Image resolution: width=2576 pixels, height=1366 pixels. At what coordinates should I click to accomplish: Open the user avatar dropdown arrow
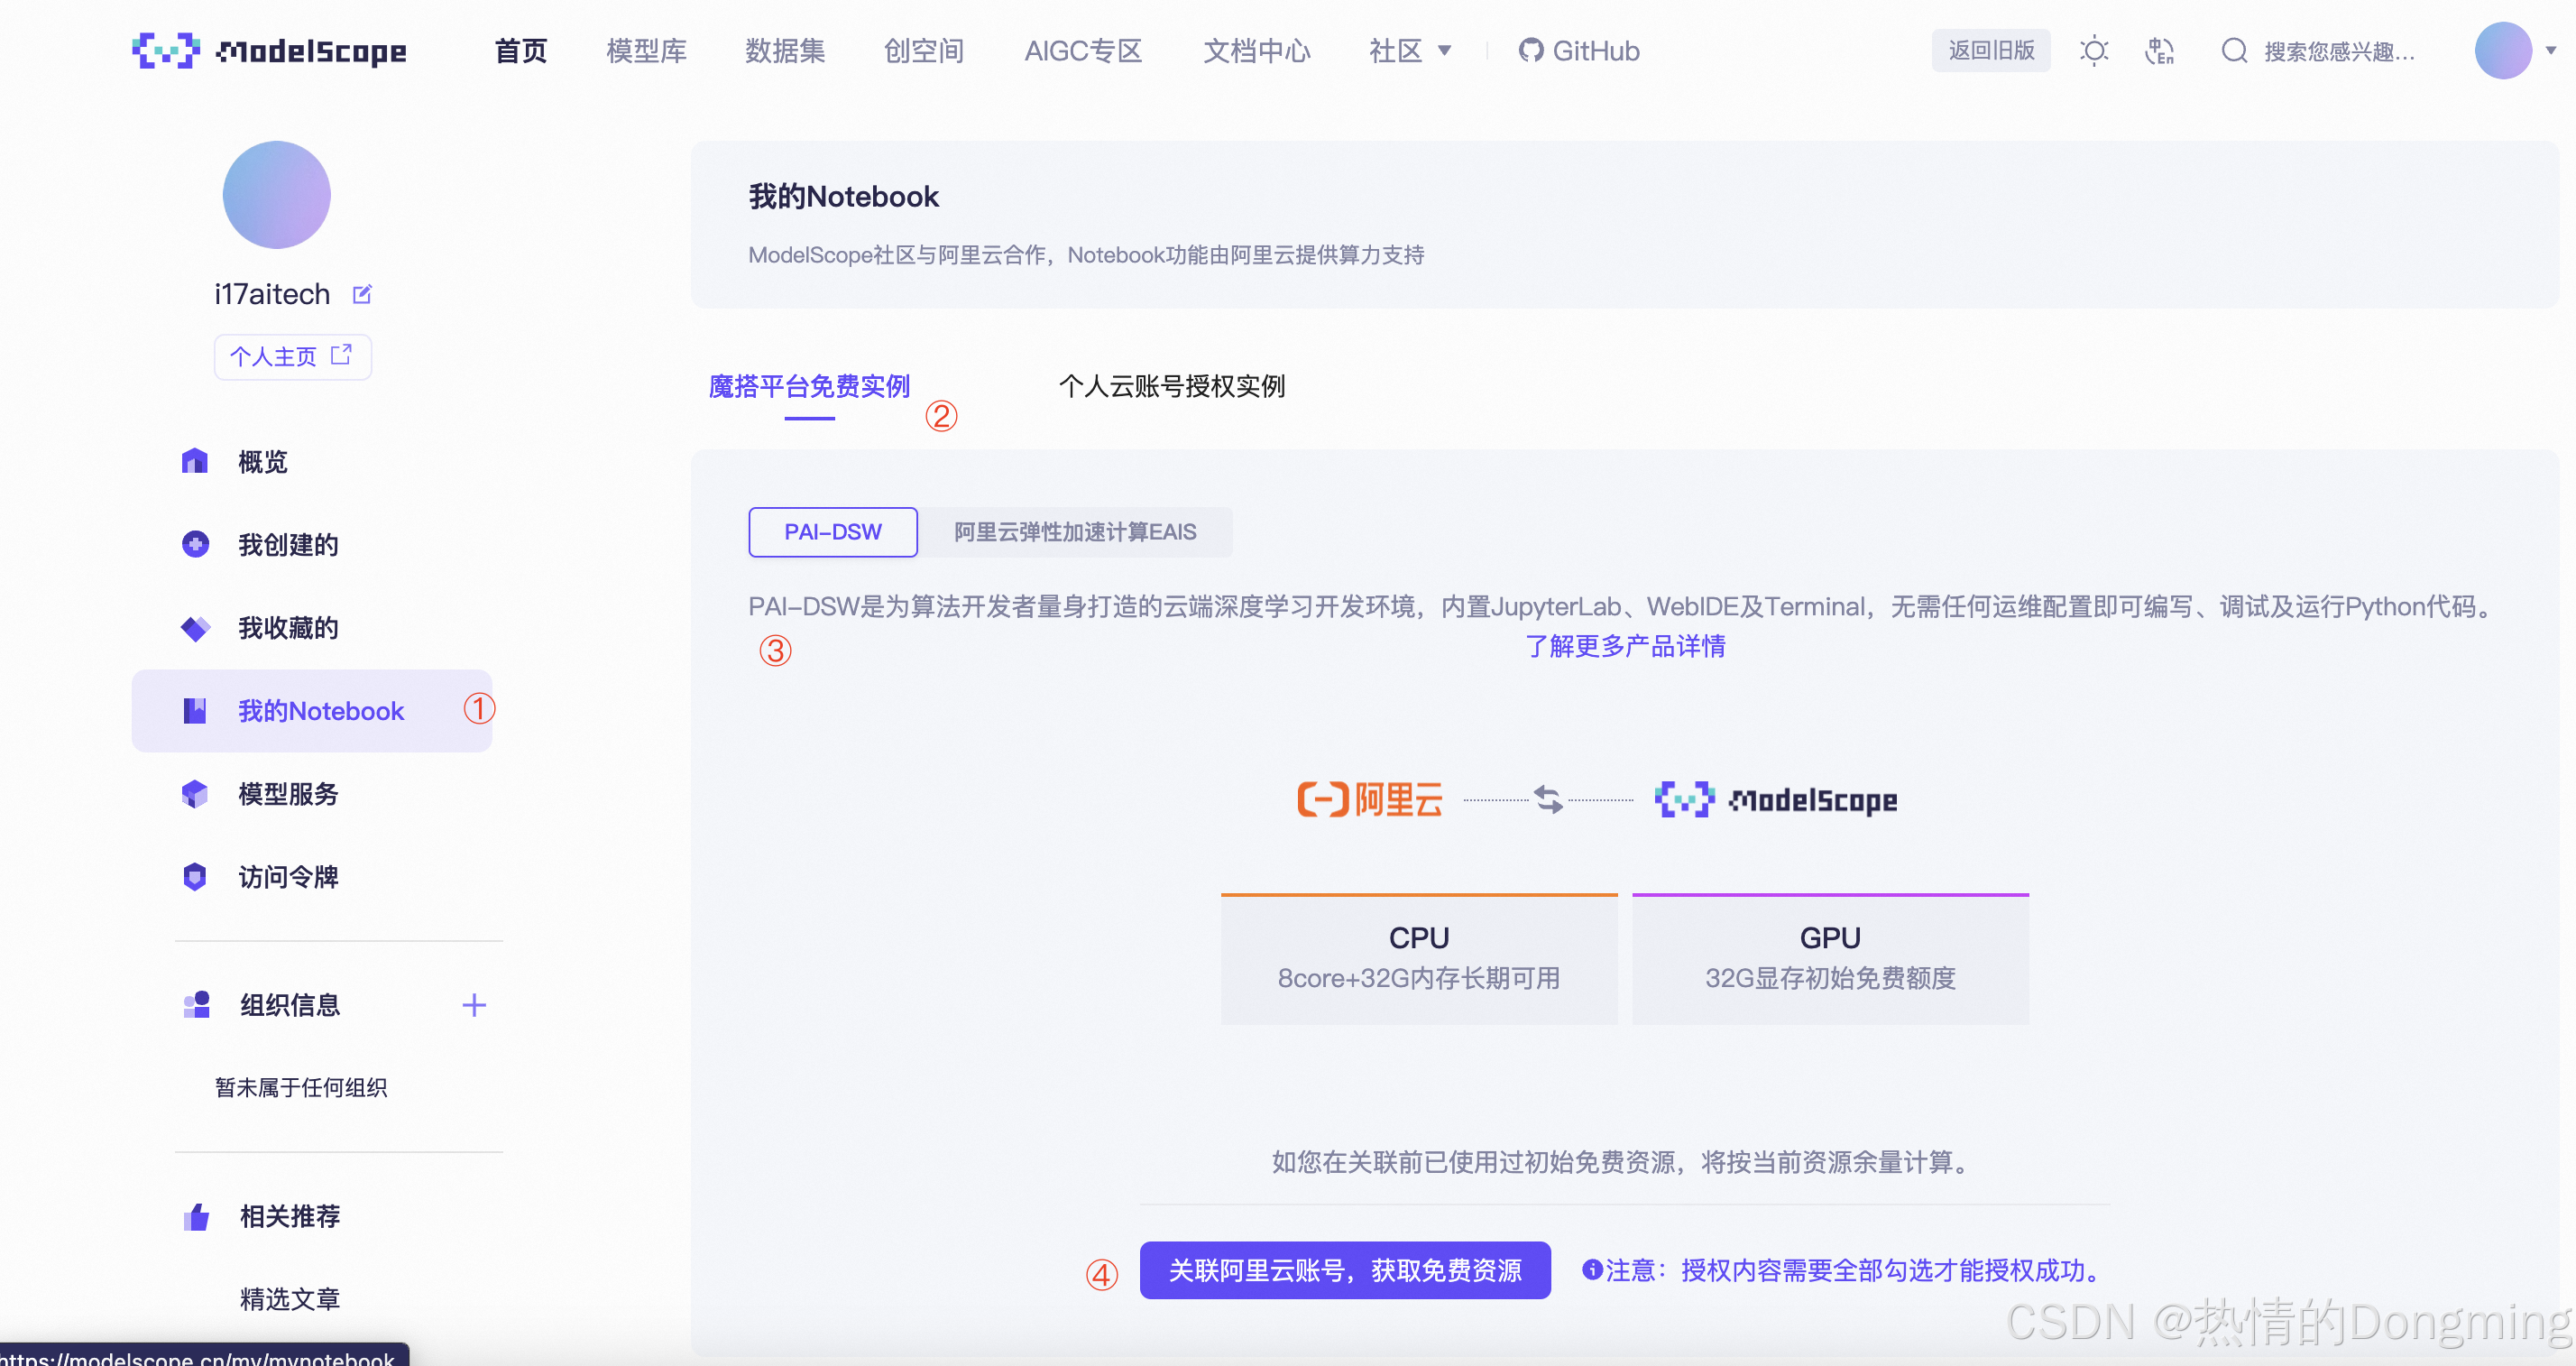pos(2550,51)
